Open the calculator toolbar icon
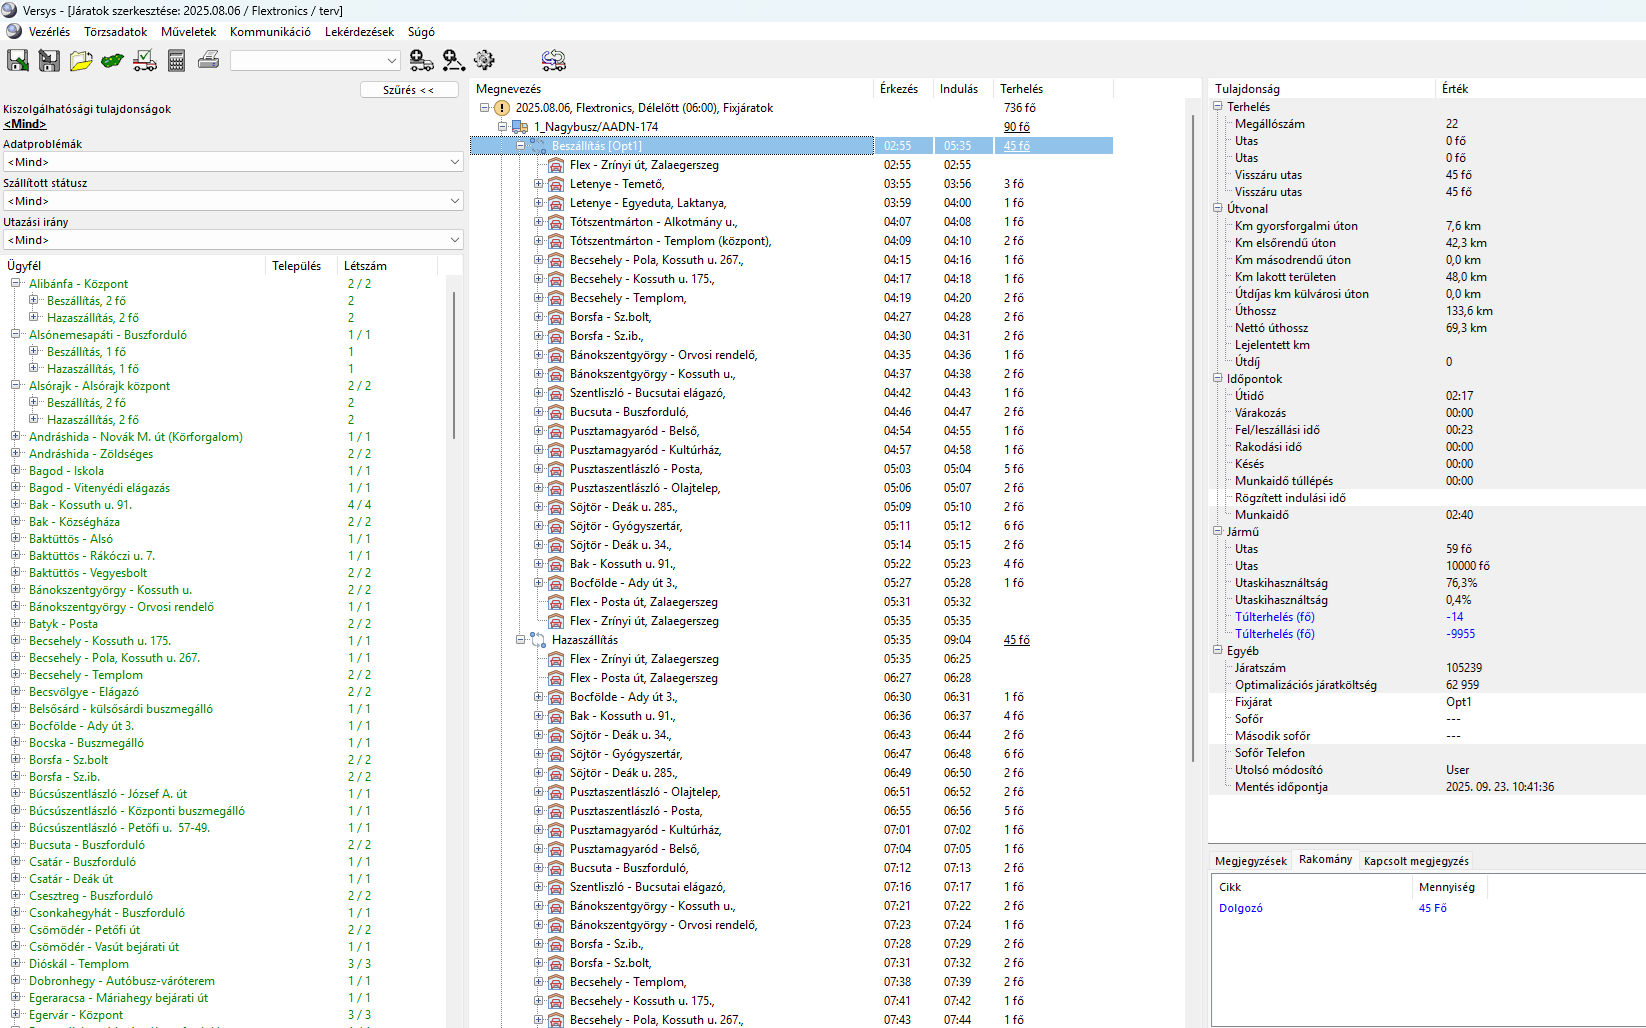Viewport: 1646px width, 1028px height. [177, 61]
